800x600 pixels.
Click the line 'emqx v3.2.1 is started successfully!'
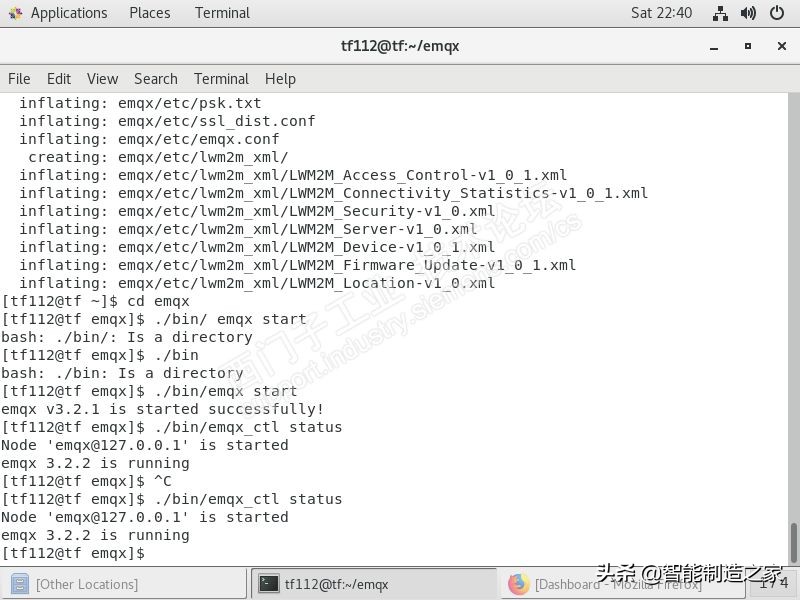pos(162,409)
